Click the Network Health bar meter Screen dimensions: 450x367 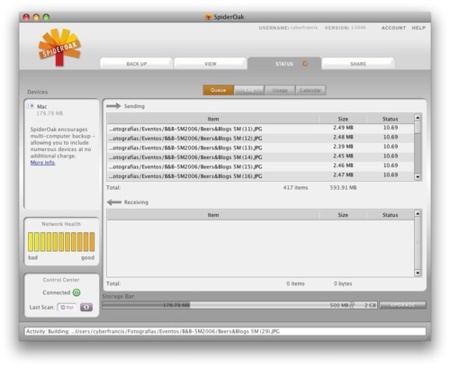[x=61, y=242]
